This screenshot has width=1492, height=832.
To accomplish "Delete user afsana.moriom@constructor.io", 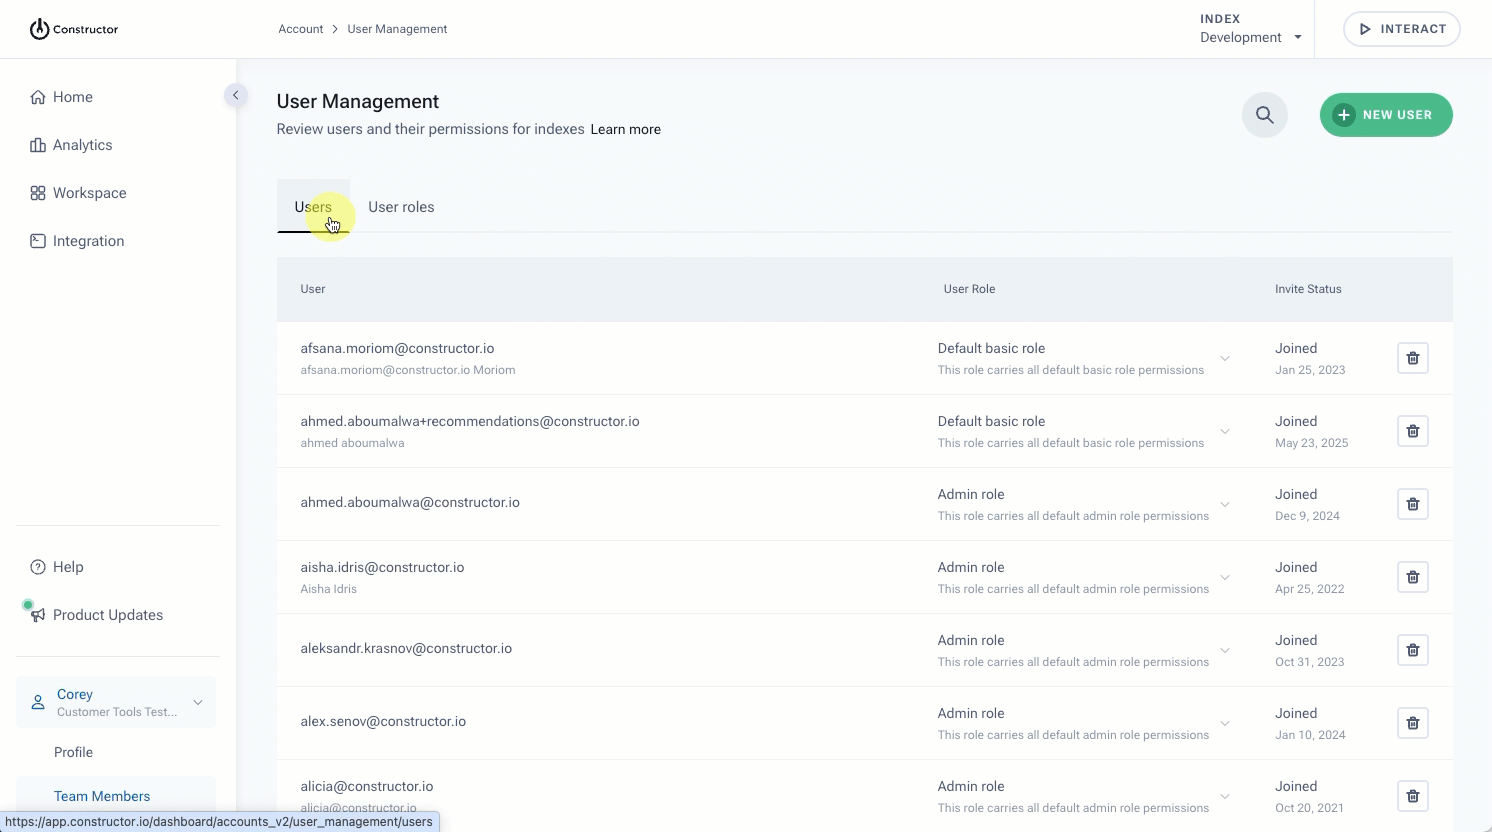I will pos(1413,358).
